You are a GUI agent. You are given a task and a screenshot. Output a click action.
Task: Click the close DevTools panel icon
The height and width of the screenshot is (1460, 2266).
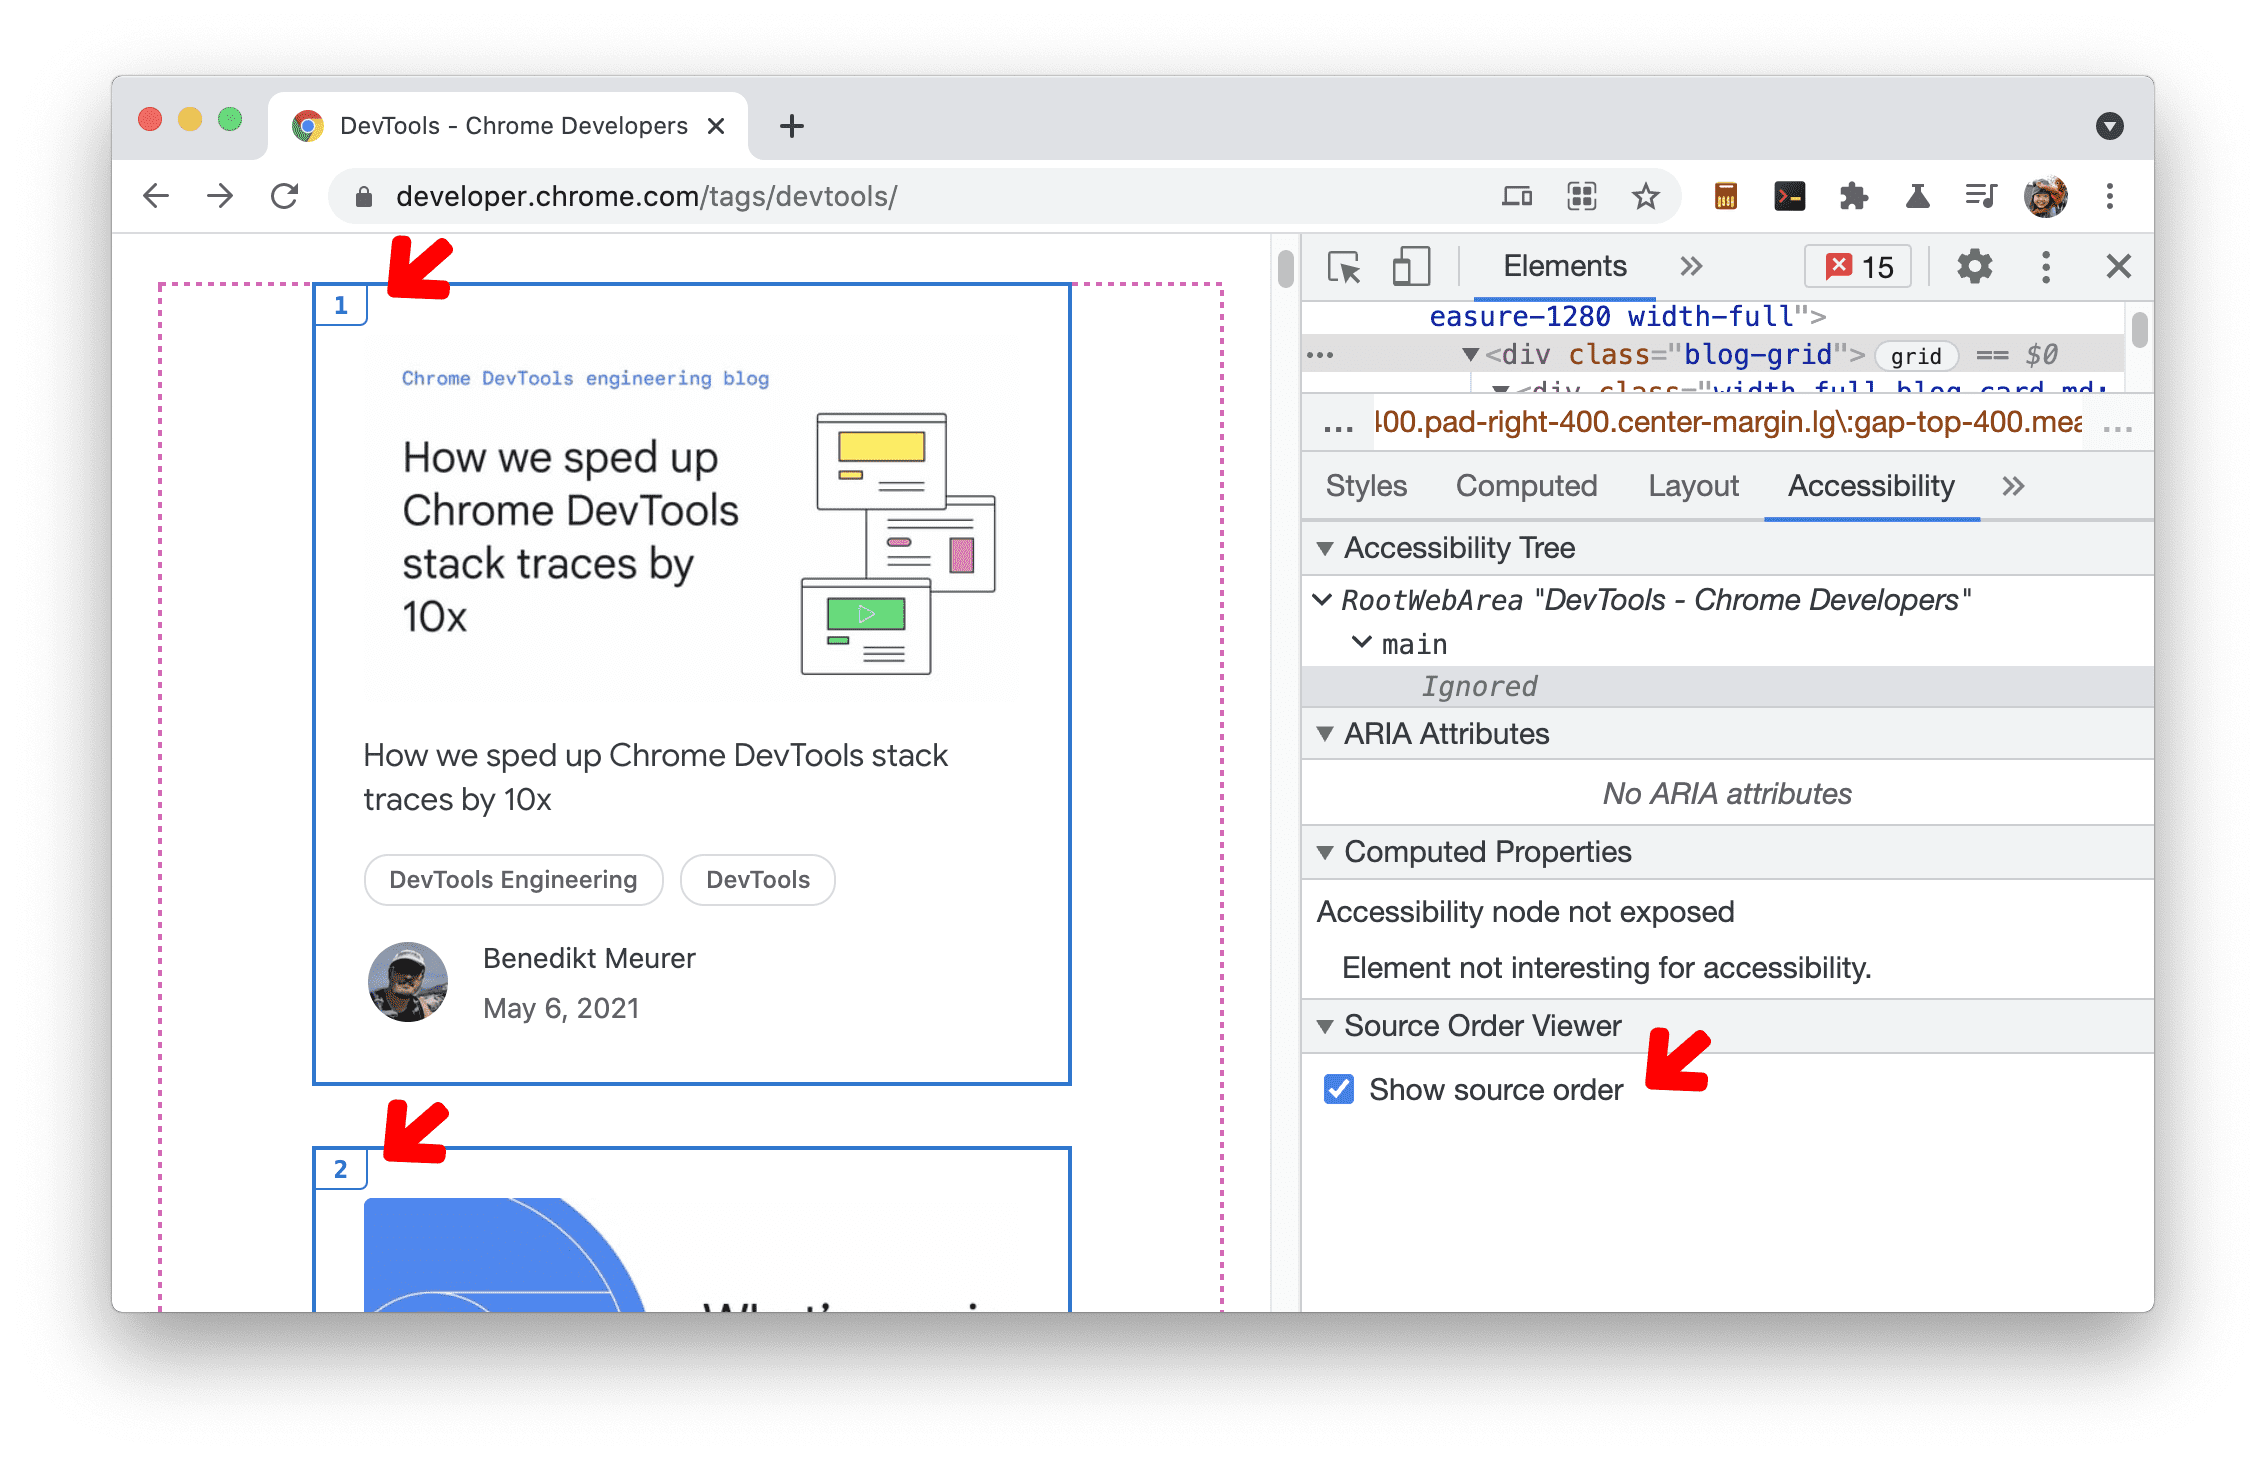pos(2119,268)
